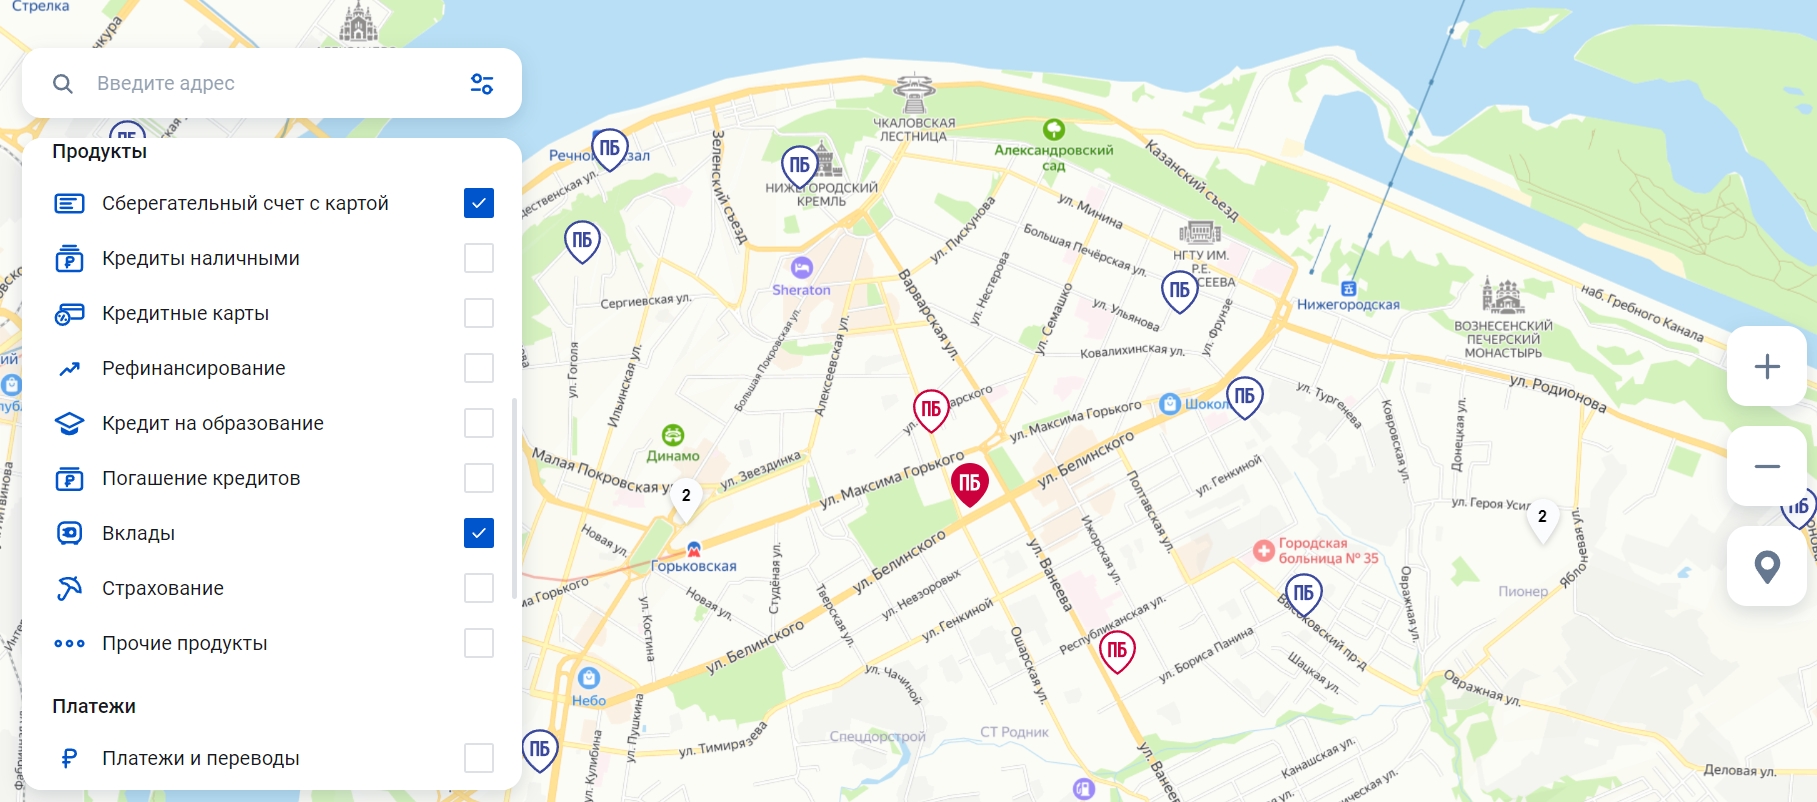
Task: Open the red ПБ marker on ул. Ванеева
Action: click(1117, 651)
